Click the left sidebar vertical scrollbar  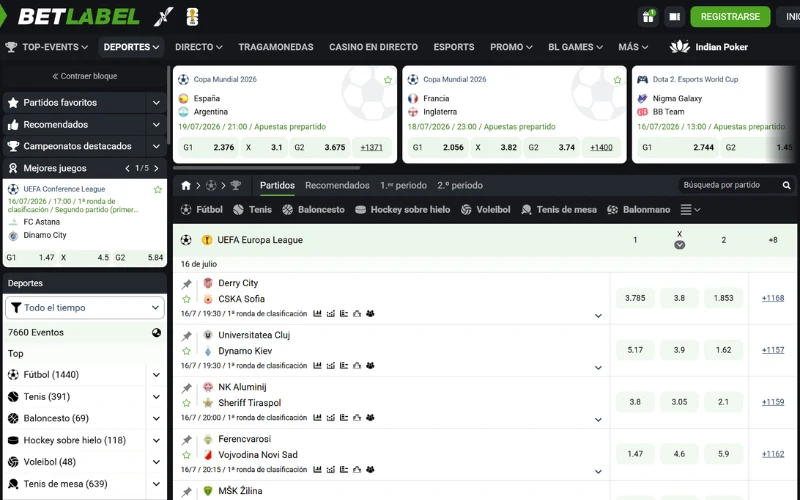(x=168, y=105)
